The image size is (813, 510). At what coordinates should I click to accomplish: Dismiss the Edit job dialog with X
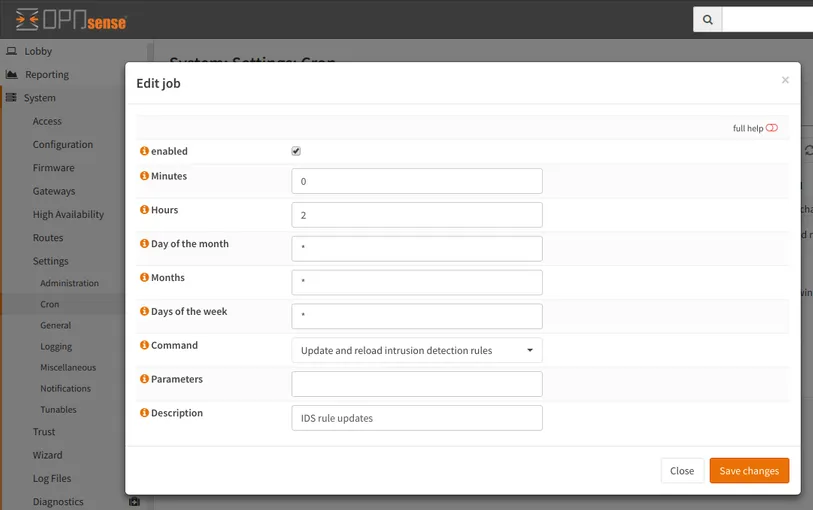coord(785,80)
